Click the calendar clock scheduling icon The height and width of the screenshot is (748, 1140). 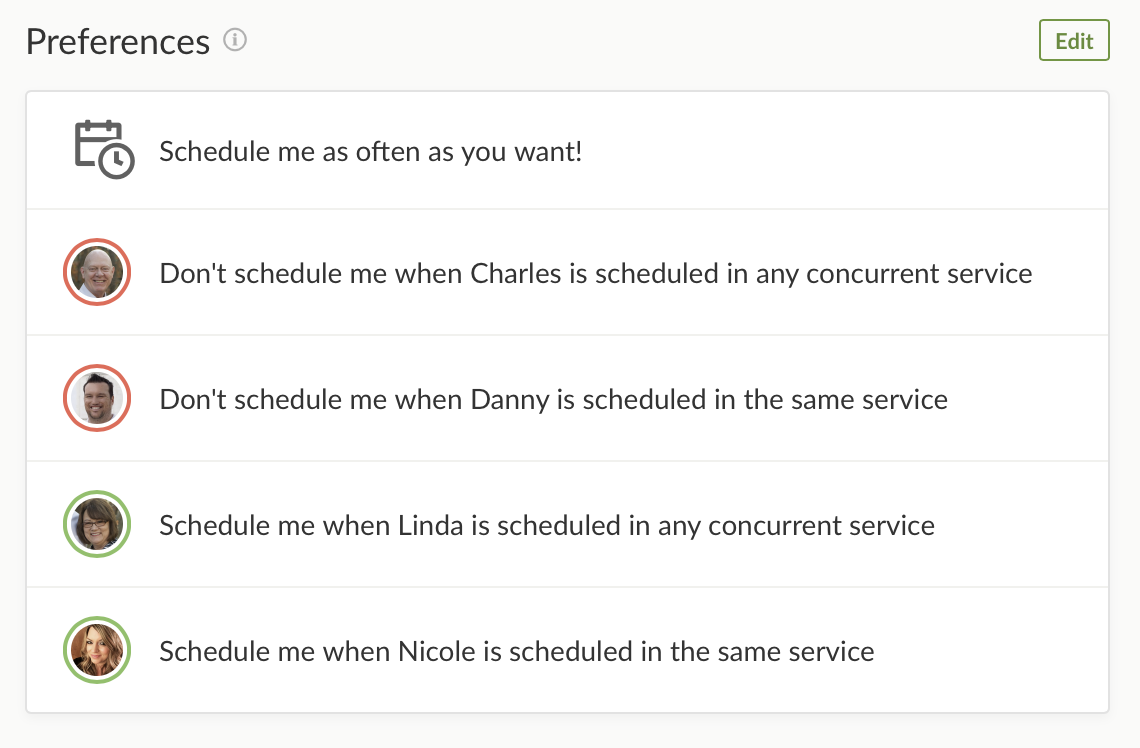103,150
